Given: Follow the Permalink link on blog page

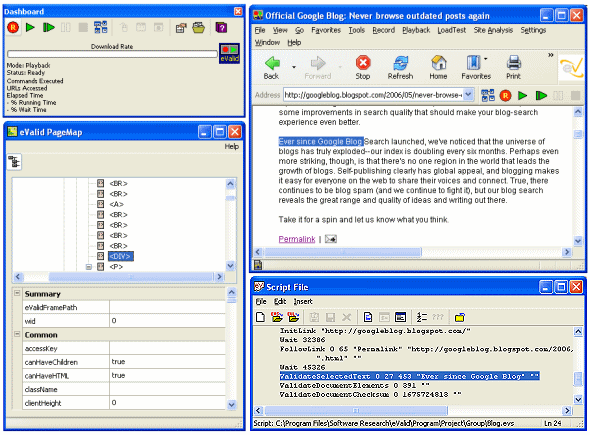Looking at the screenshot, I should [x=297, y=239].
